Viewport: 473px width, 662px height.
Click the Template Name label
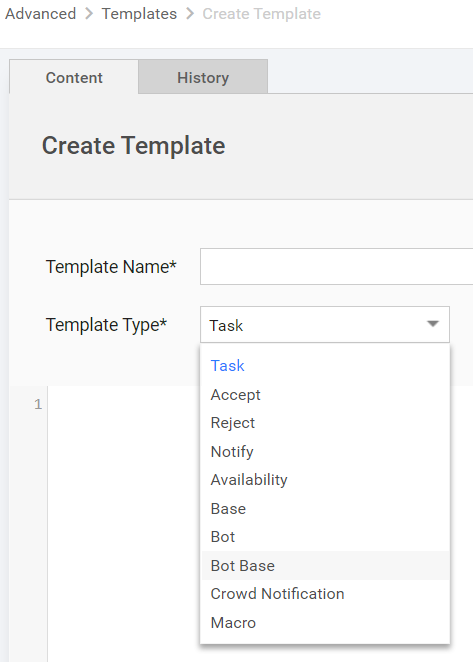(111, 267)
